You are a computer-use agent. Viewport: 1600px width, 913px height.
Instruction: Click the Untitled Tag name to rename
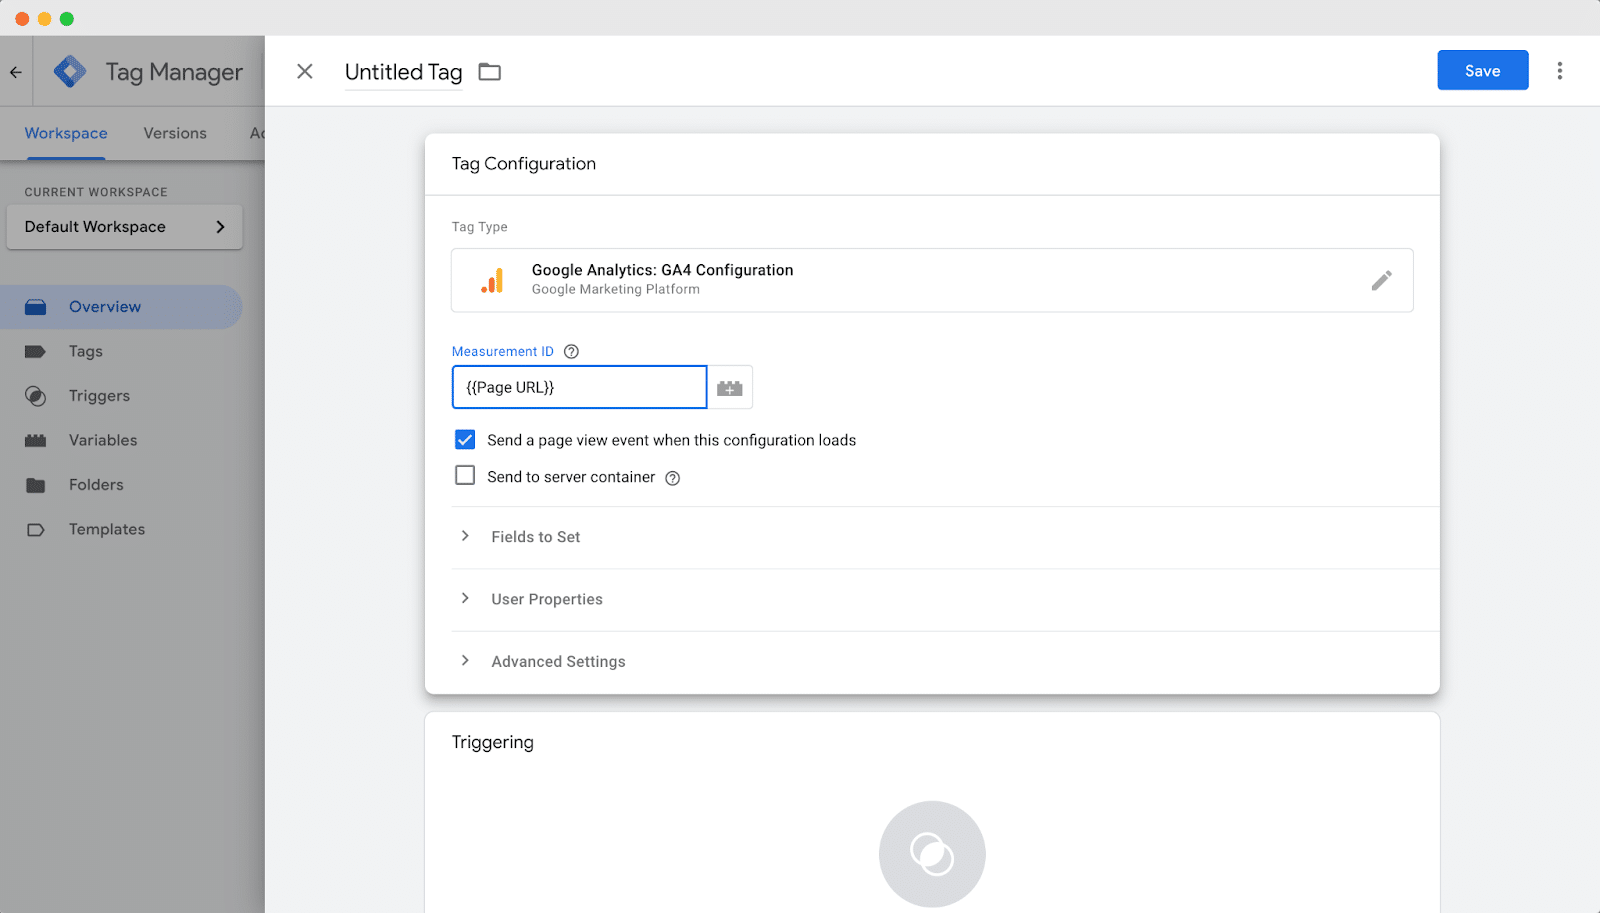point(404,72)
